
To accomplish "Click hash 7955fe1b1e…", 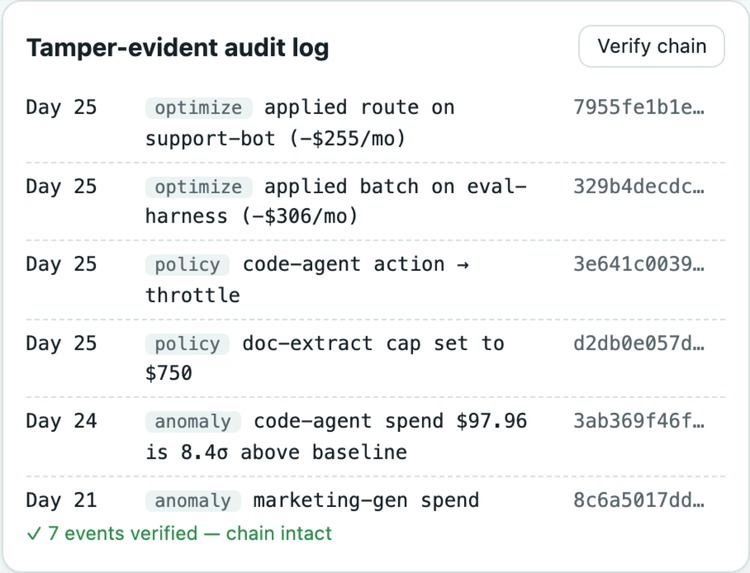I will point(639,107).
